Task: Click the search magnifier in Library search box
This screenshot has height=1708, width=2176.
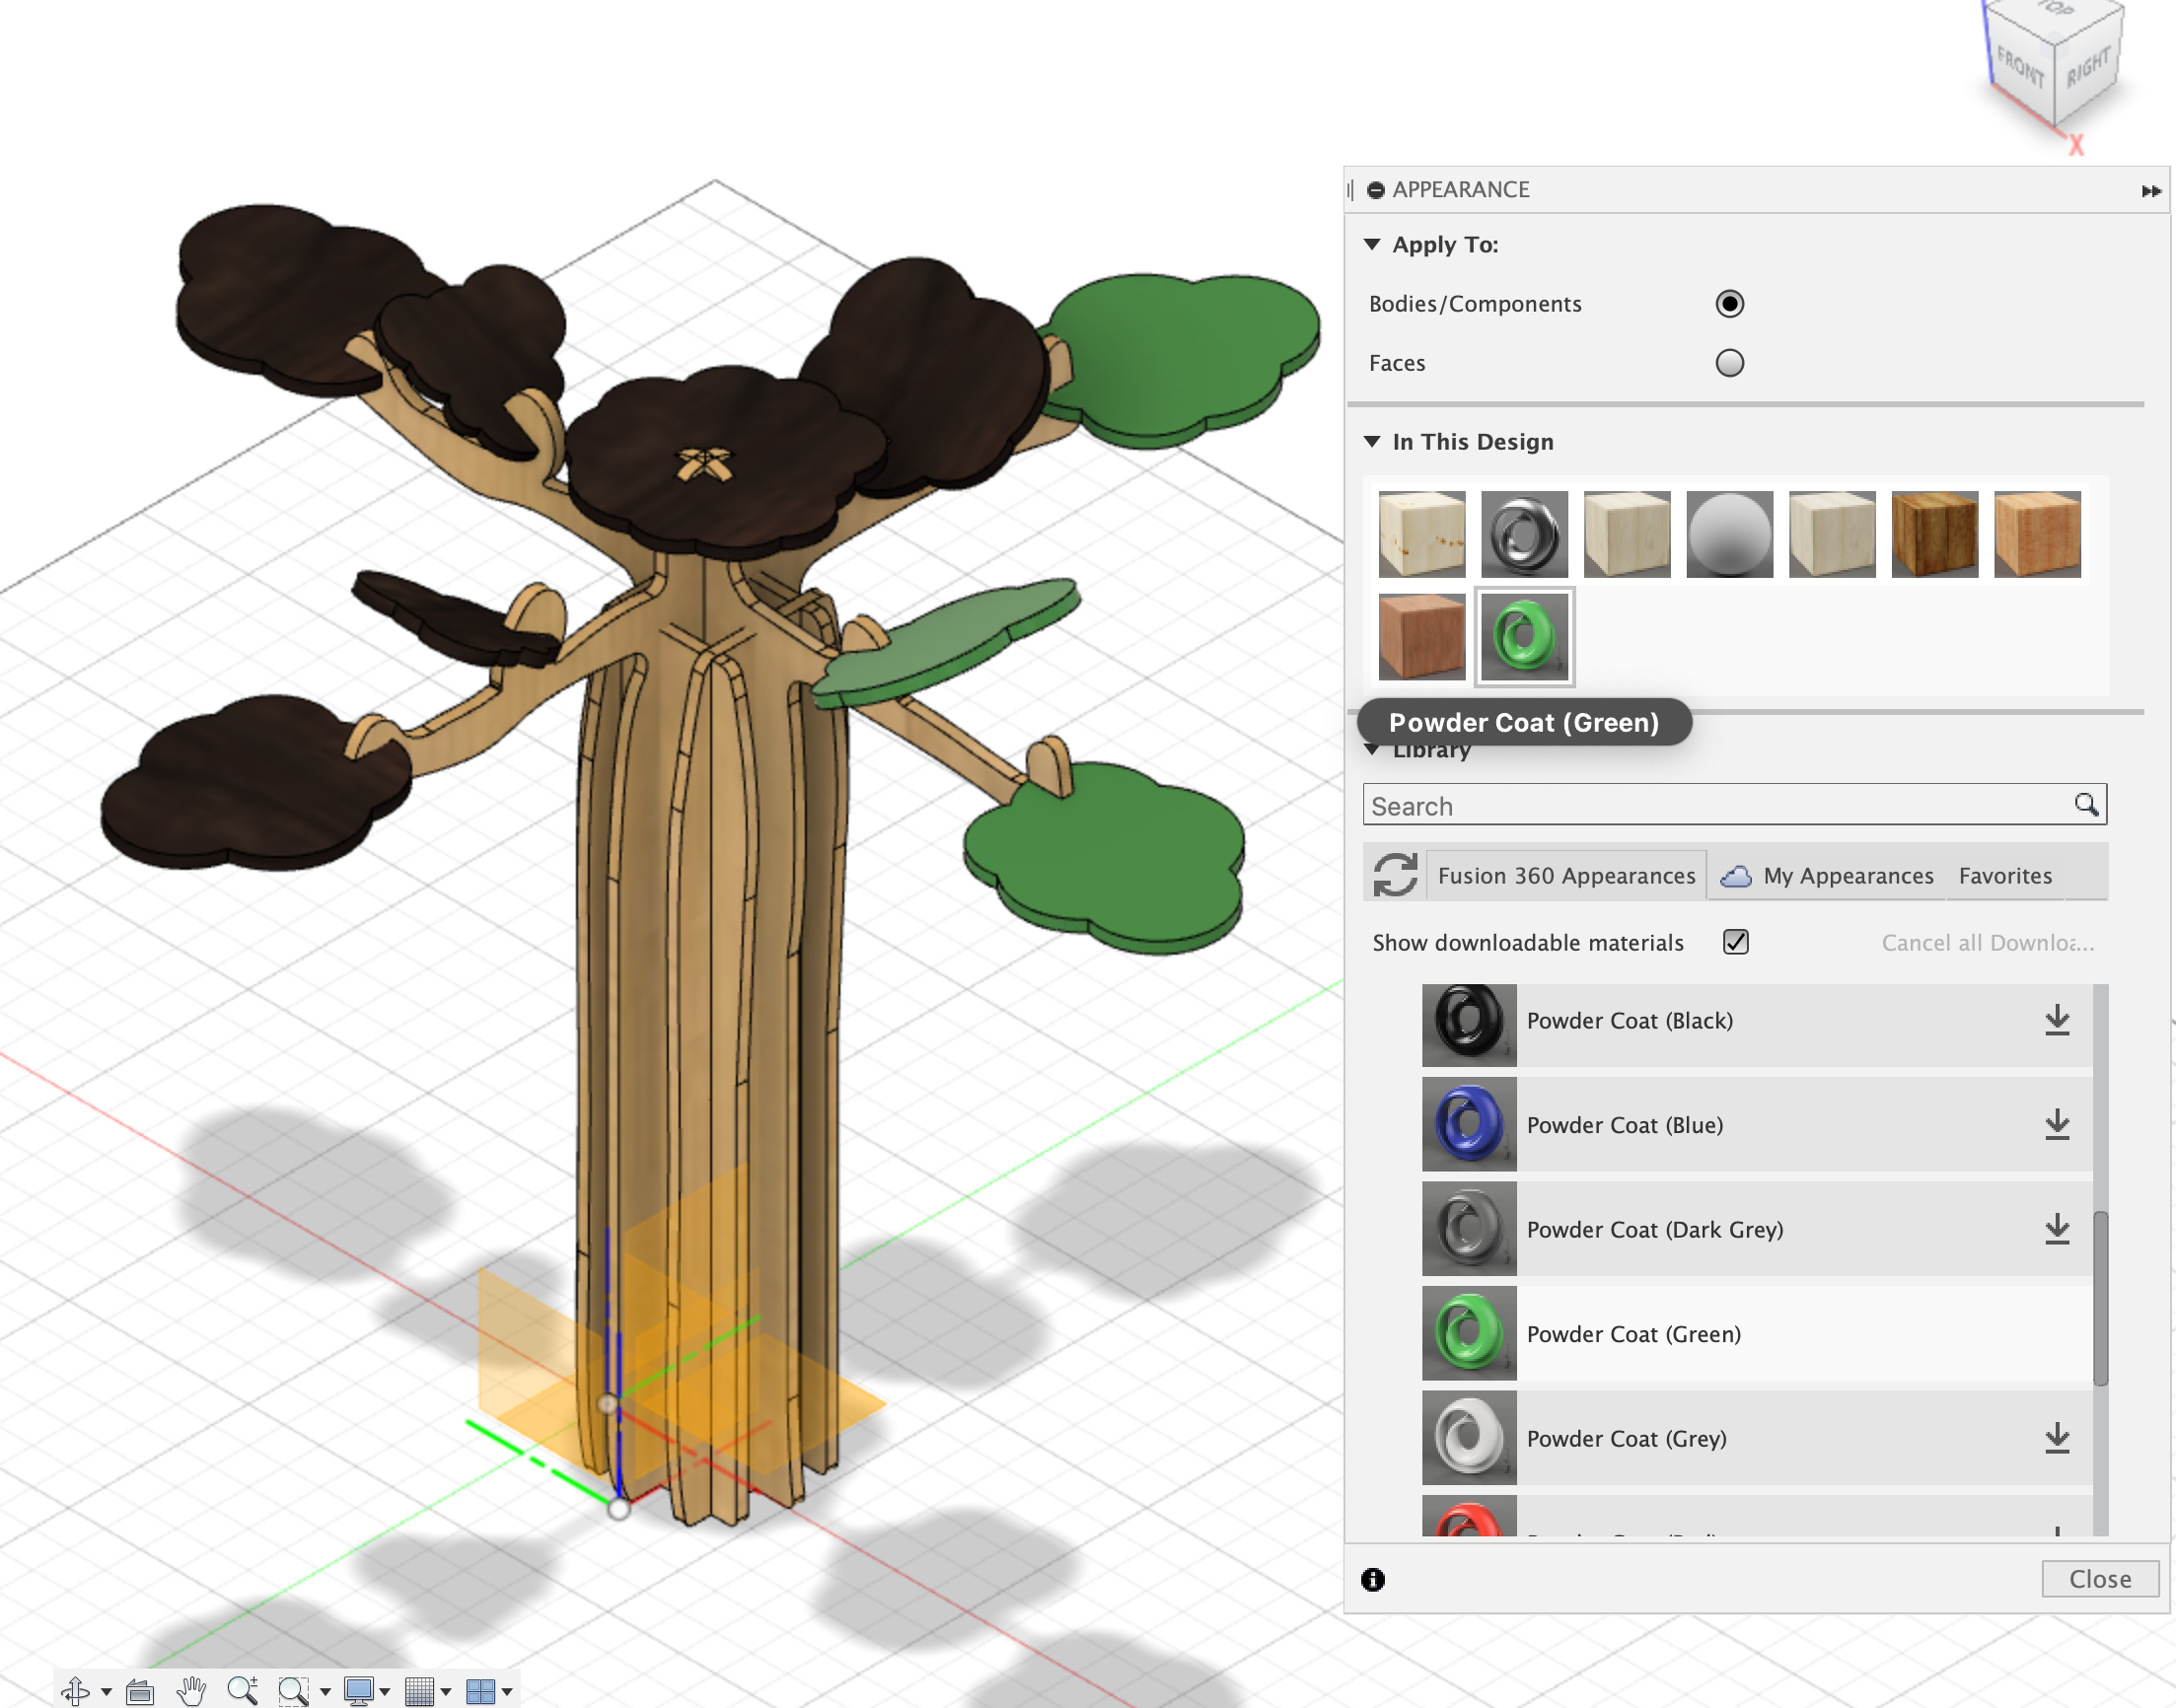Action: pos(2087,805)
